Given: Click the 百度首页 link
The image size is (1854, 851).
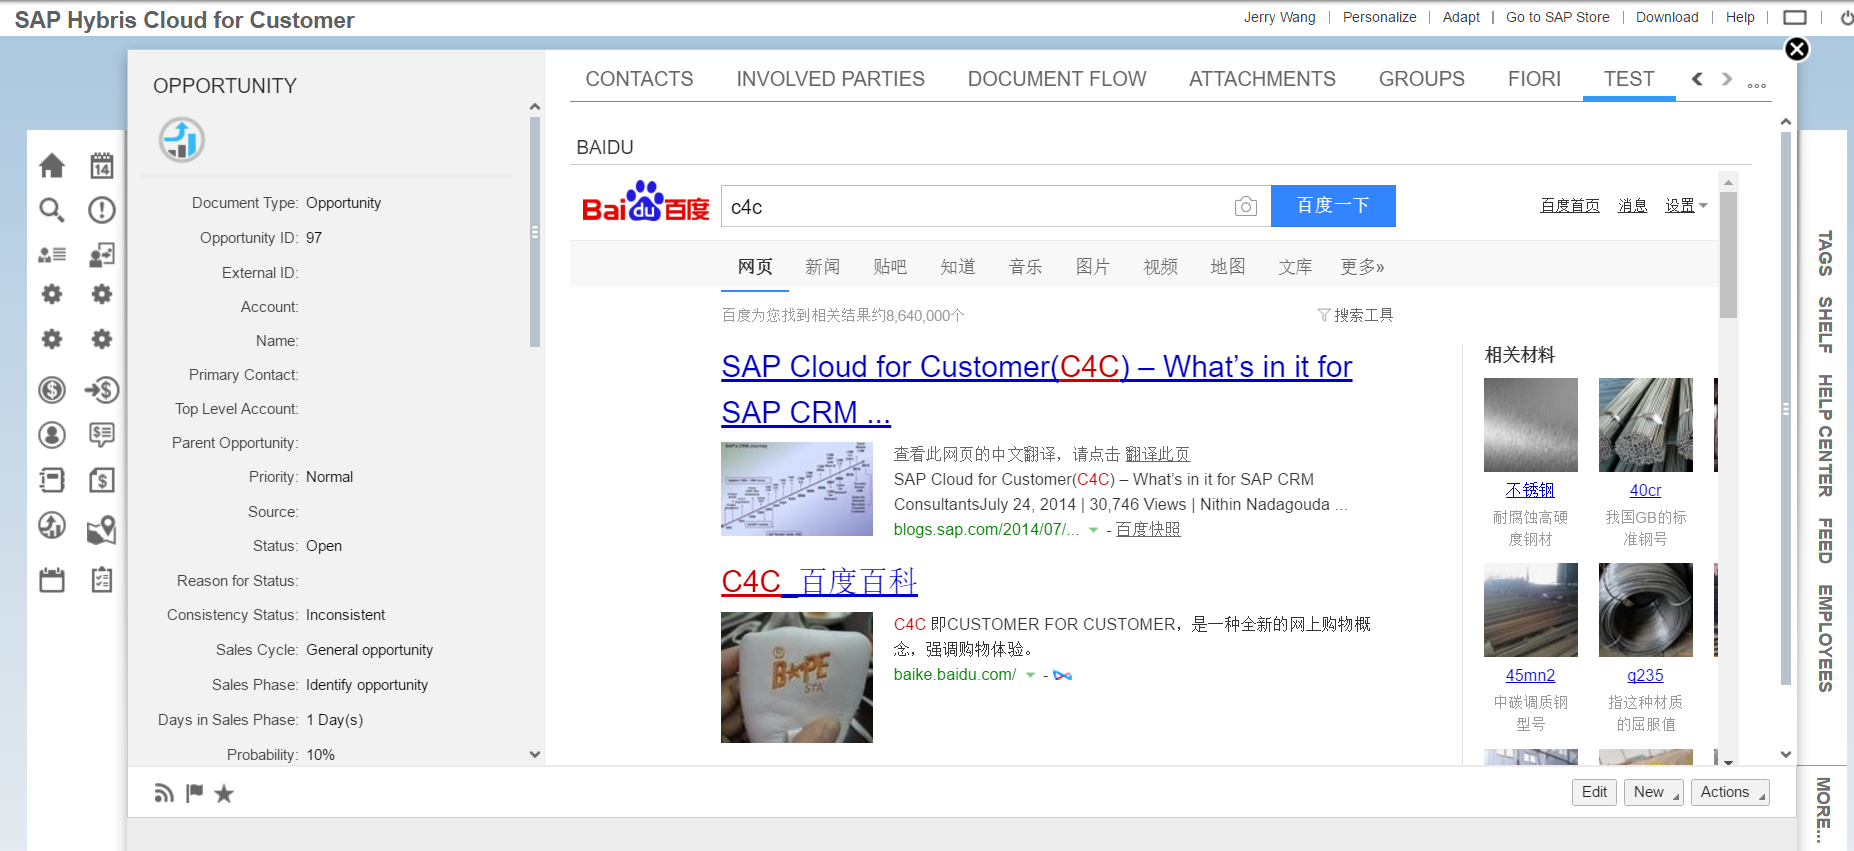Looking at the screenshot, I should pos(1570,205).
